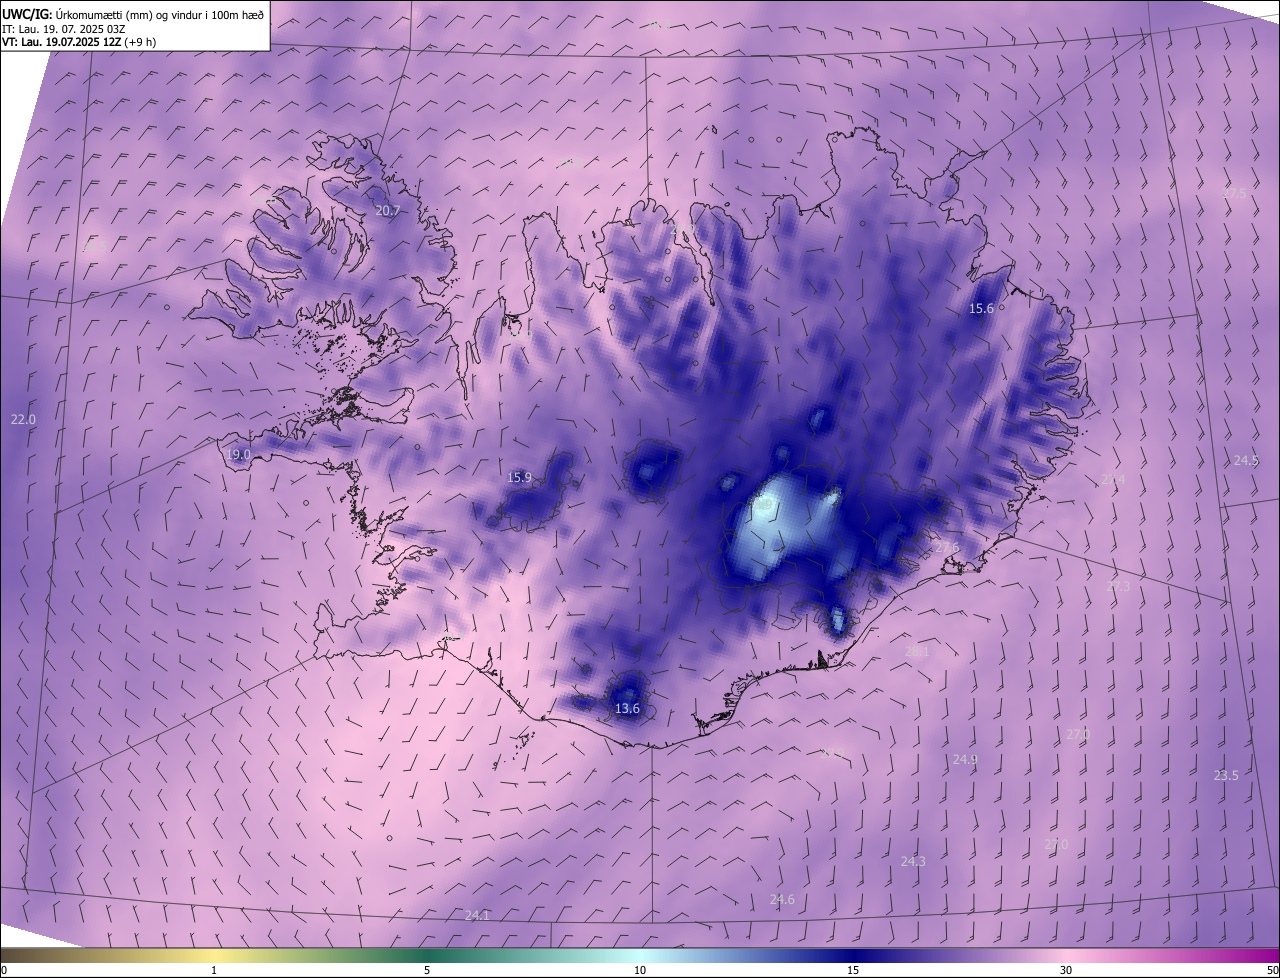Screen dimensions: 1280x978
Task: Click the color scale tick labeled 1
Action: 214,971
